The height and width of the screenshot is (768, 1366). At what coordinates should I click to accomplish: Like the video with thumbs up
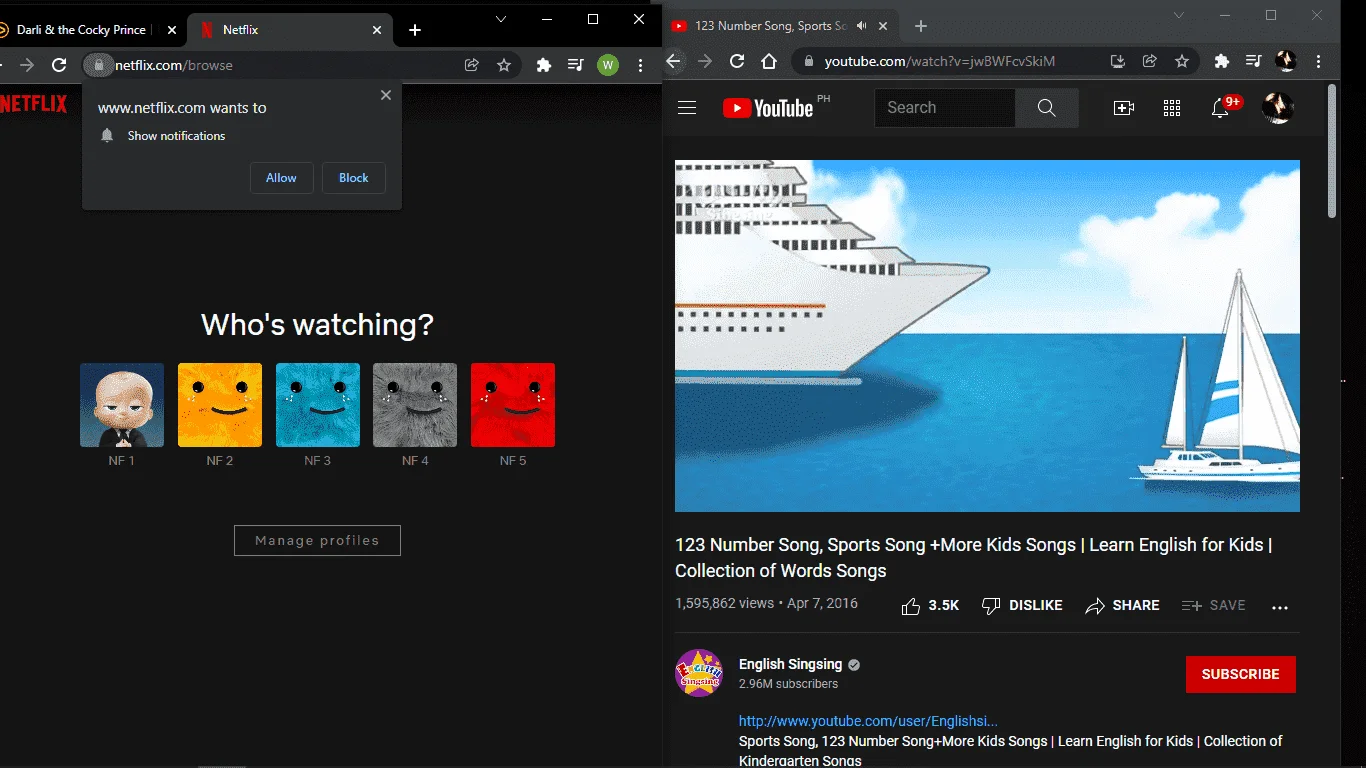(930, 606)
